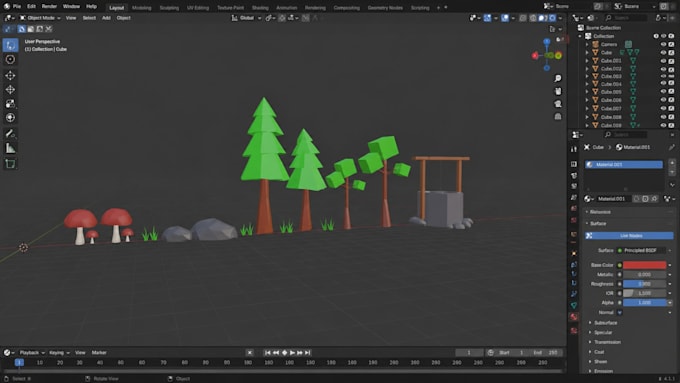Click the Camera object icon in outliner

(x=595, y=44)
